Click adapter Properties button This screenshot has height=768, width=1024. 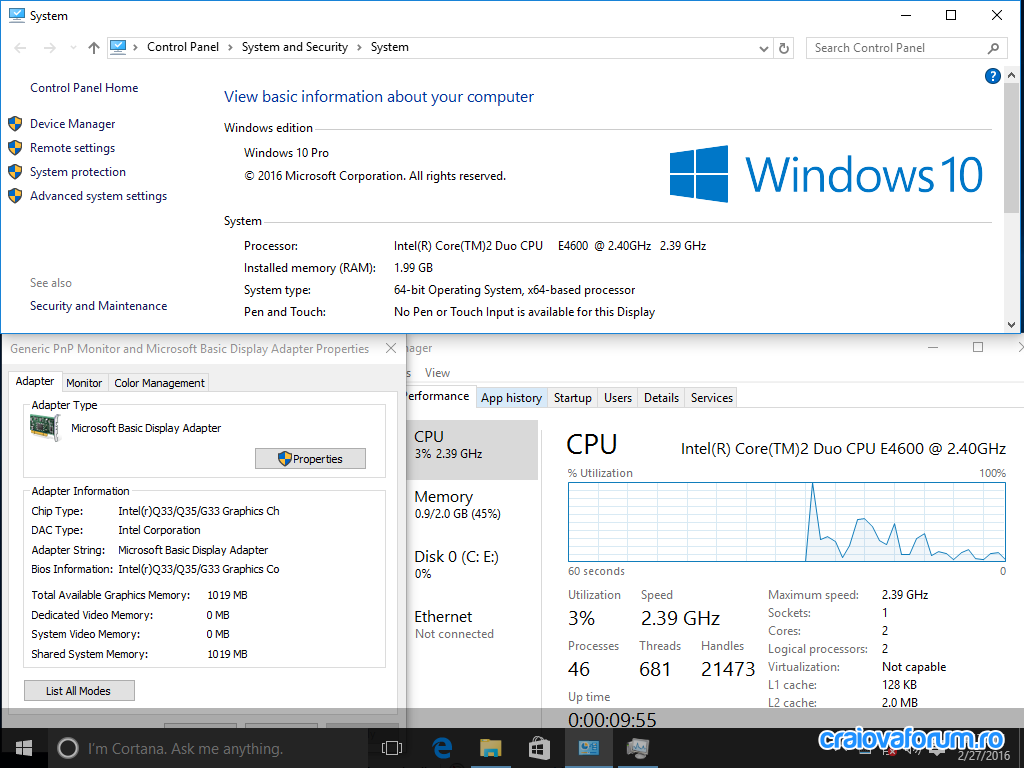tap(310, 458)
